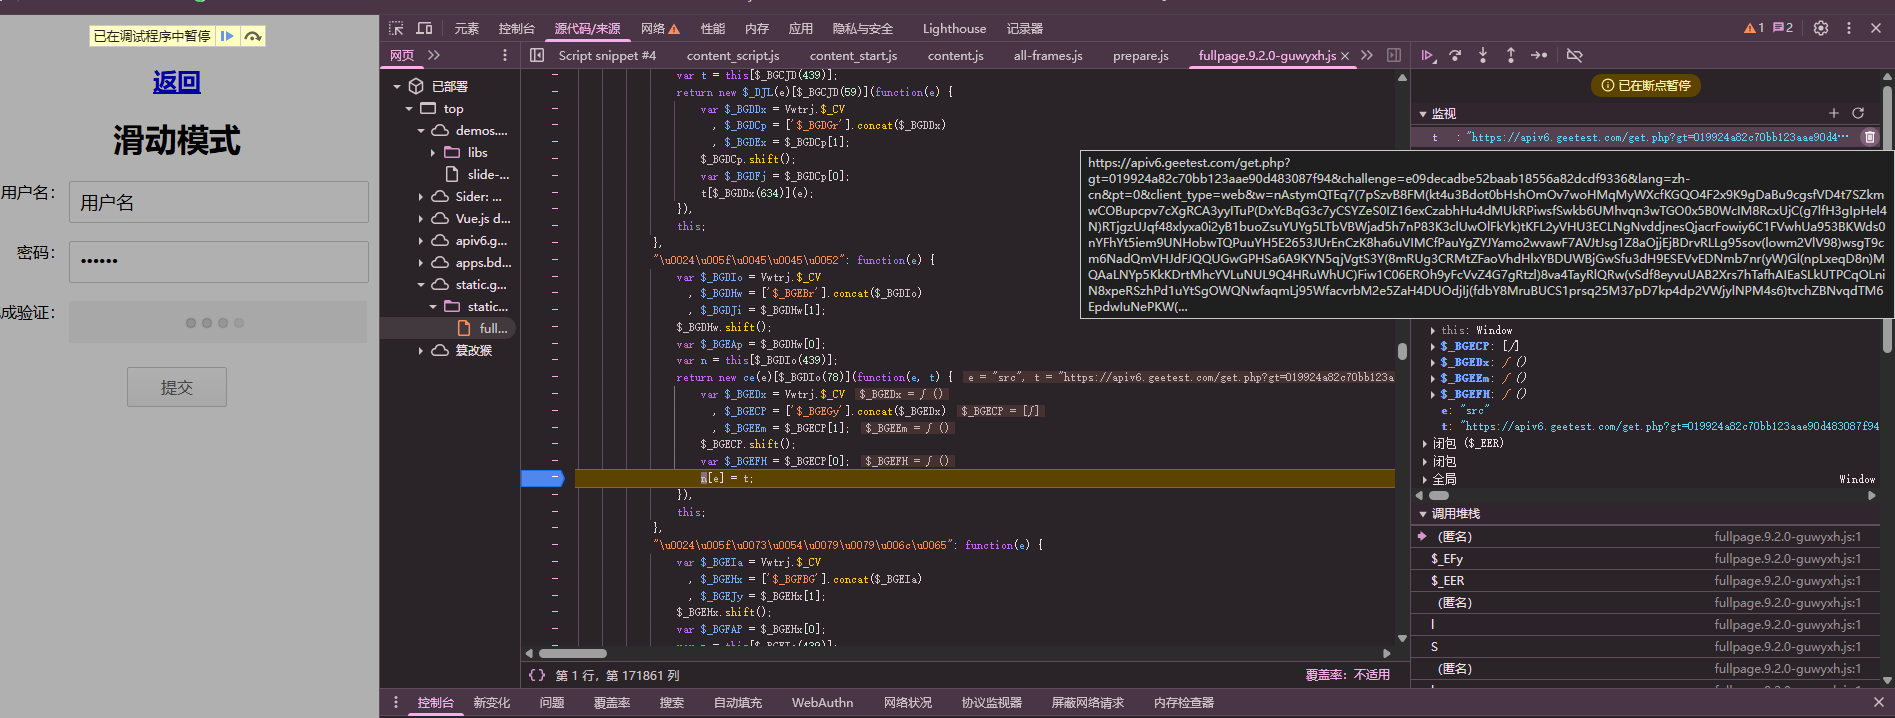Step out of current function
Screen dimensions: 1895x718
pos(1511,55)
